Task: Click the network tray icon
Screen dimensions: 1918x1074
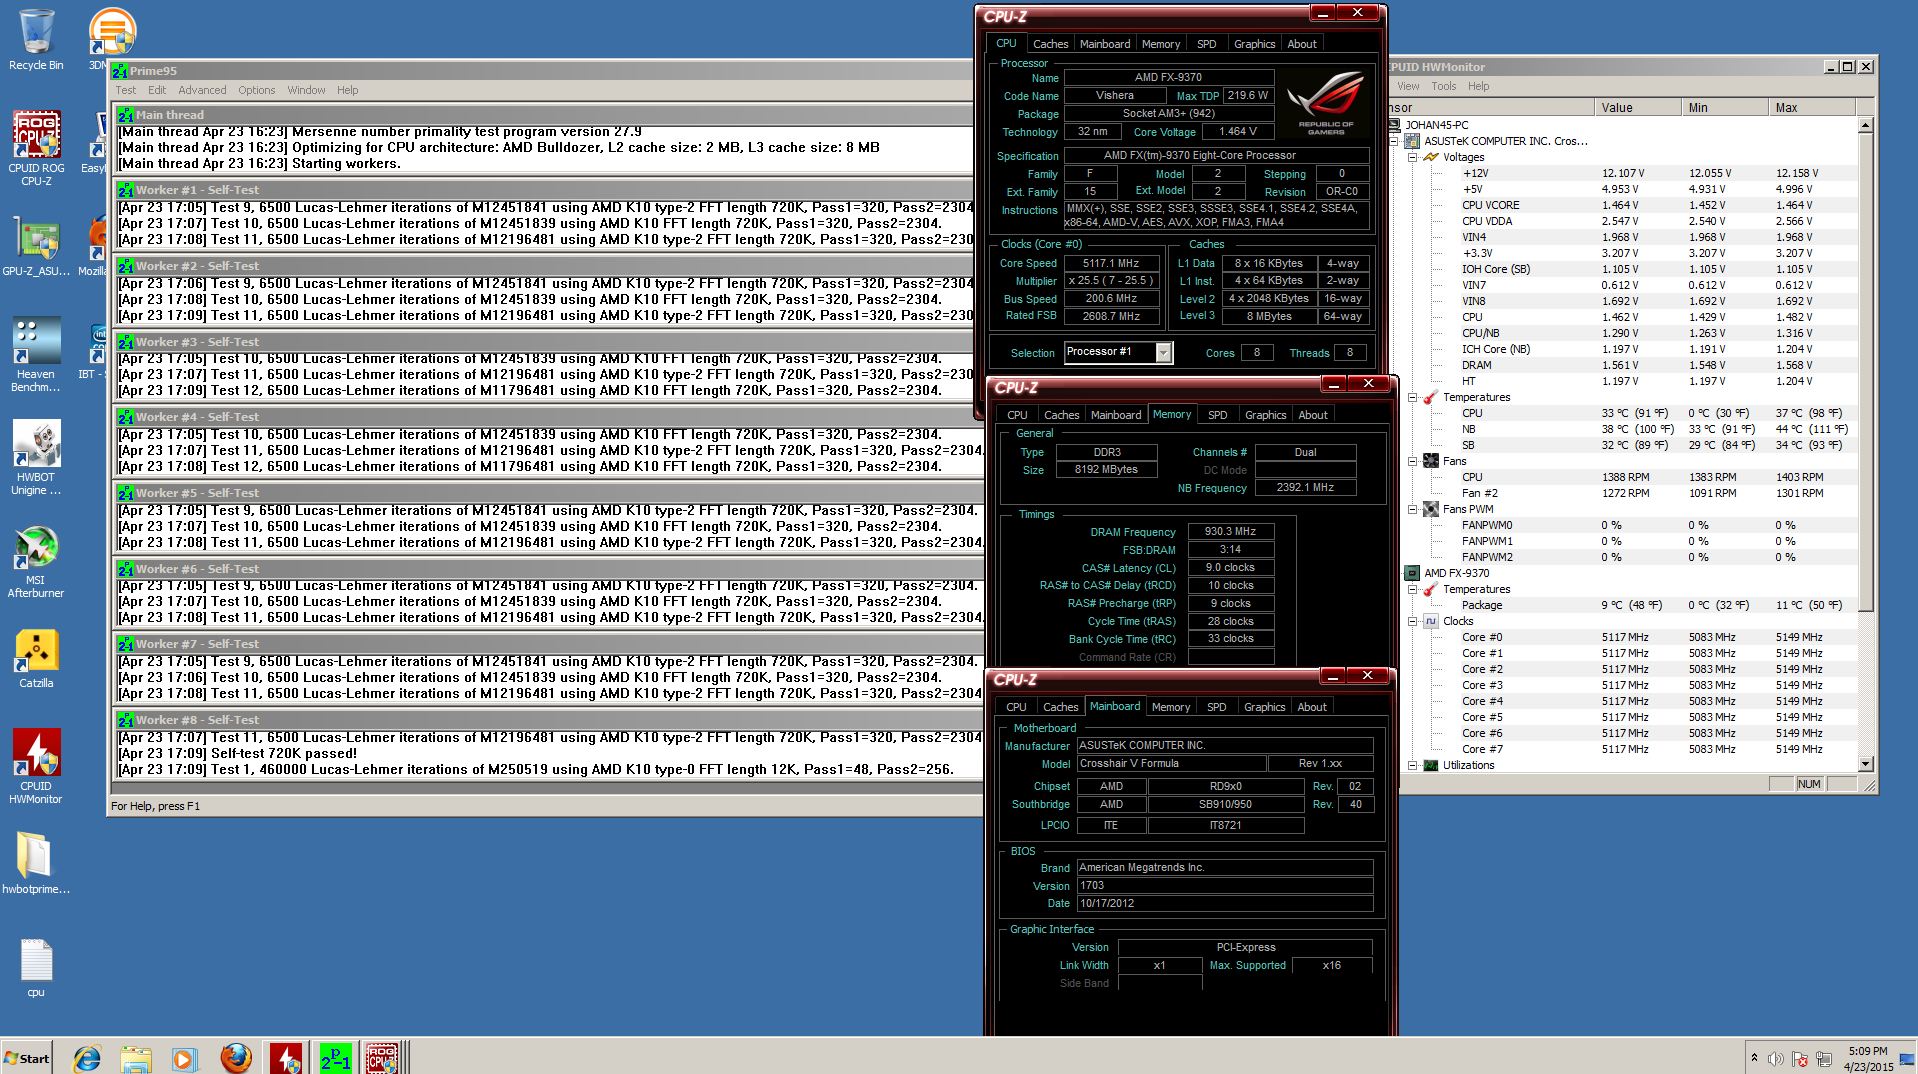Action: 1823,1059
